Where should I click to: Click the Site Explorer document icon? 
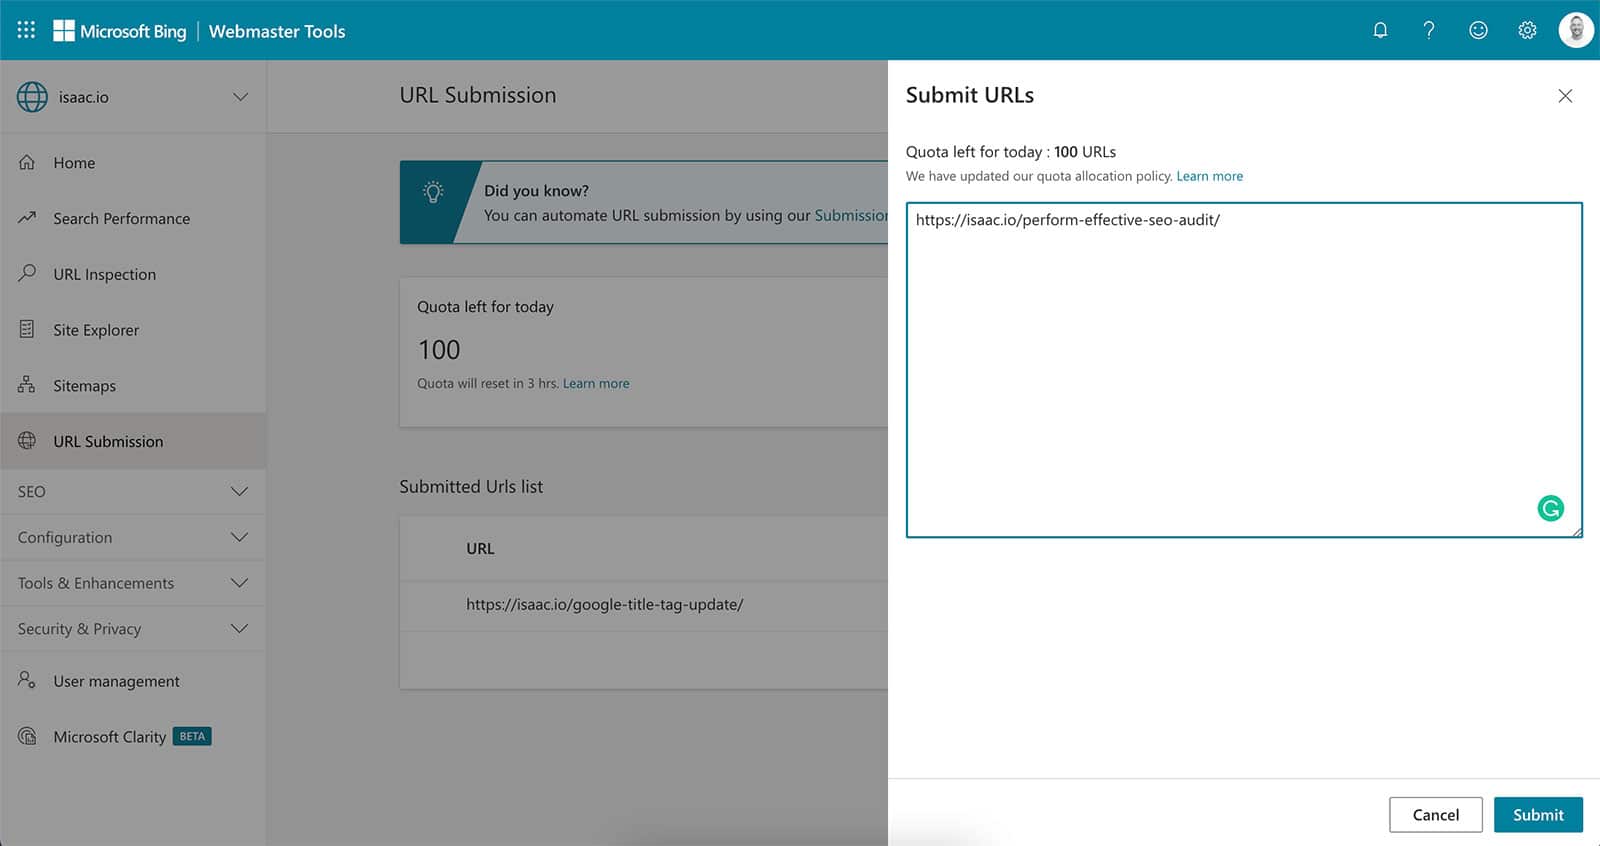pyautogui.click(x=27, y=329)
